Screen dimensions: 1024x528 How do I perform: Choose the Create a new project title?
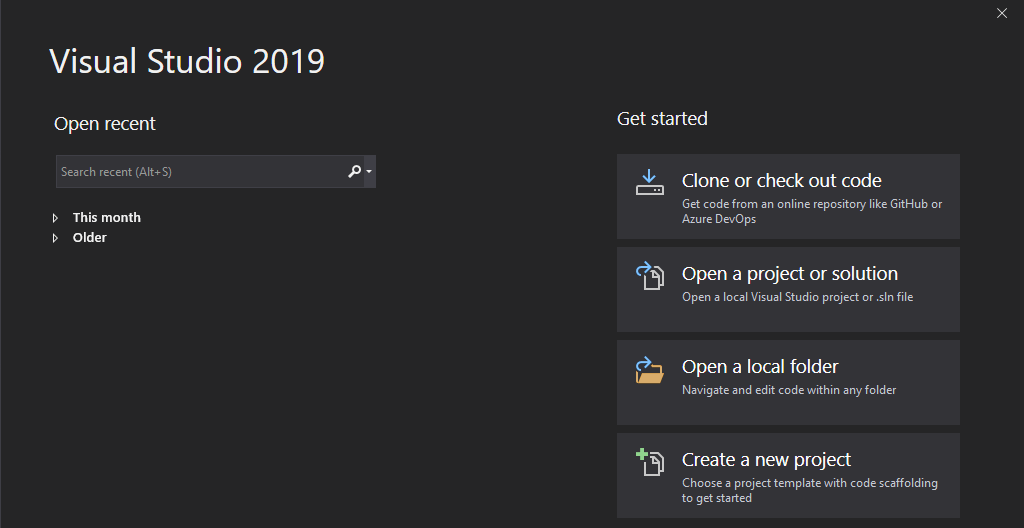[766, 460]
